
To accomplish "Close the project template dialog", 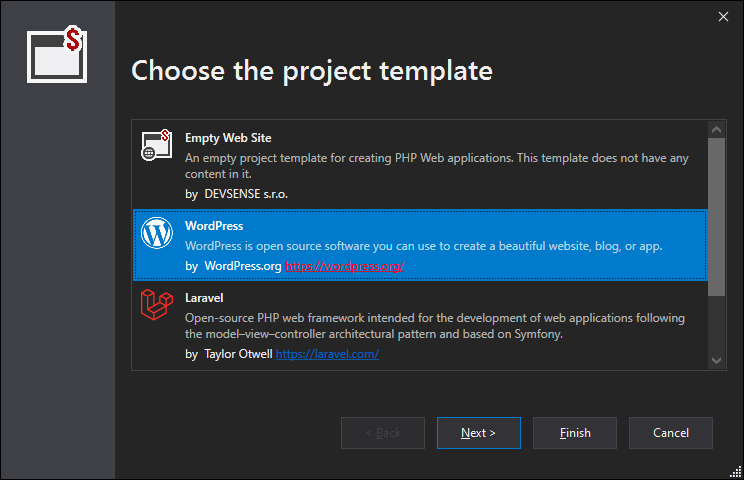I will tap(723, 17).
